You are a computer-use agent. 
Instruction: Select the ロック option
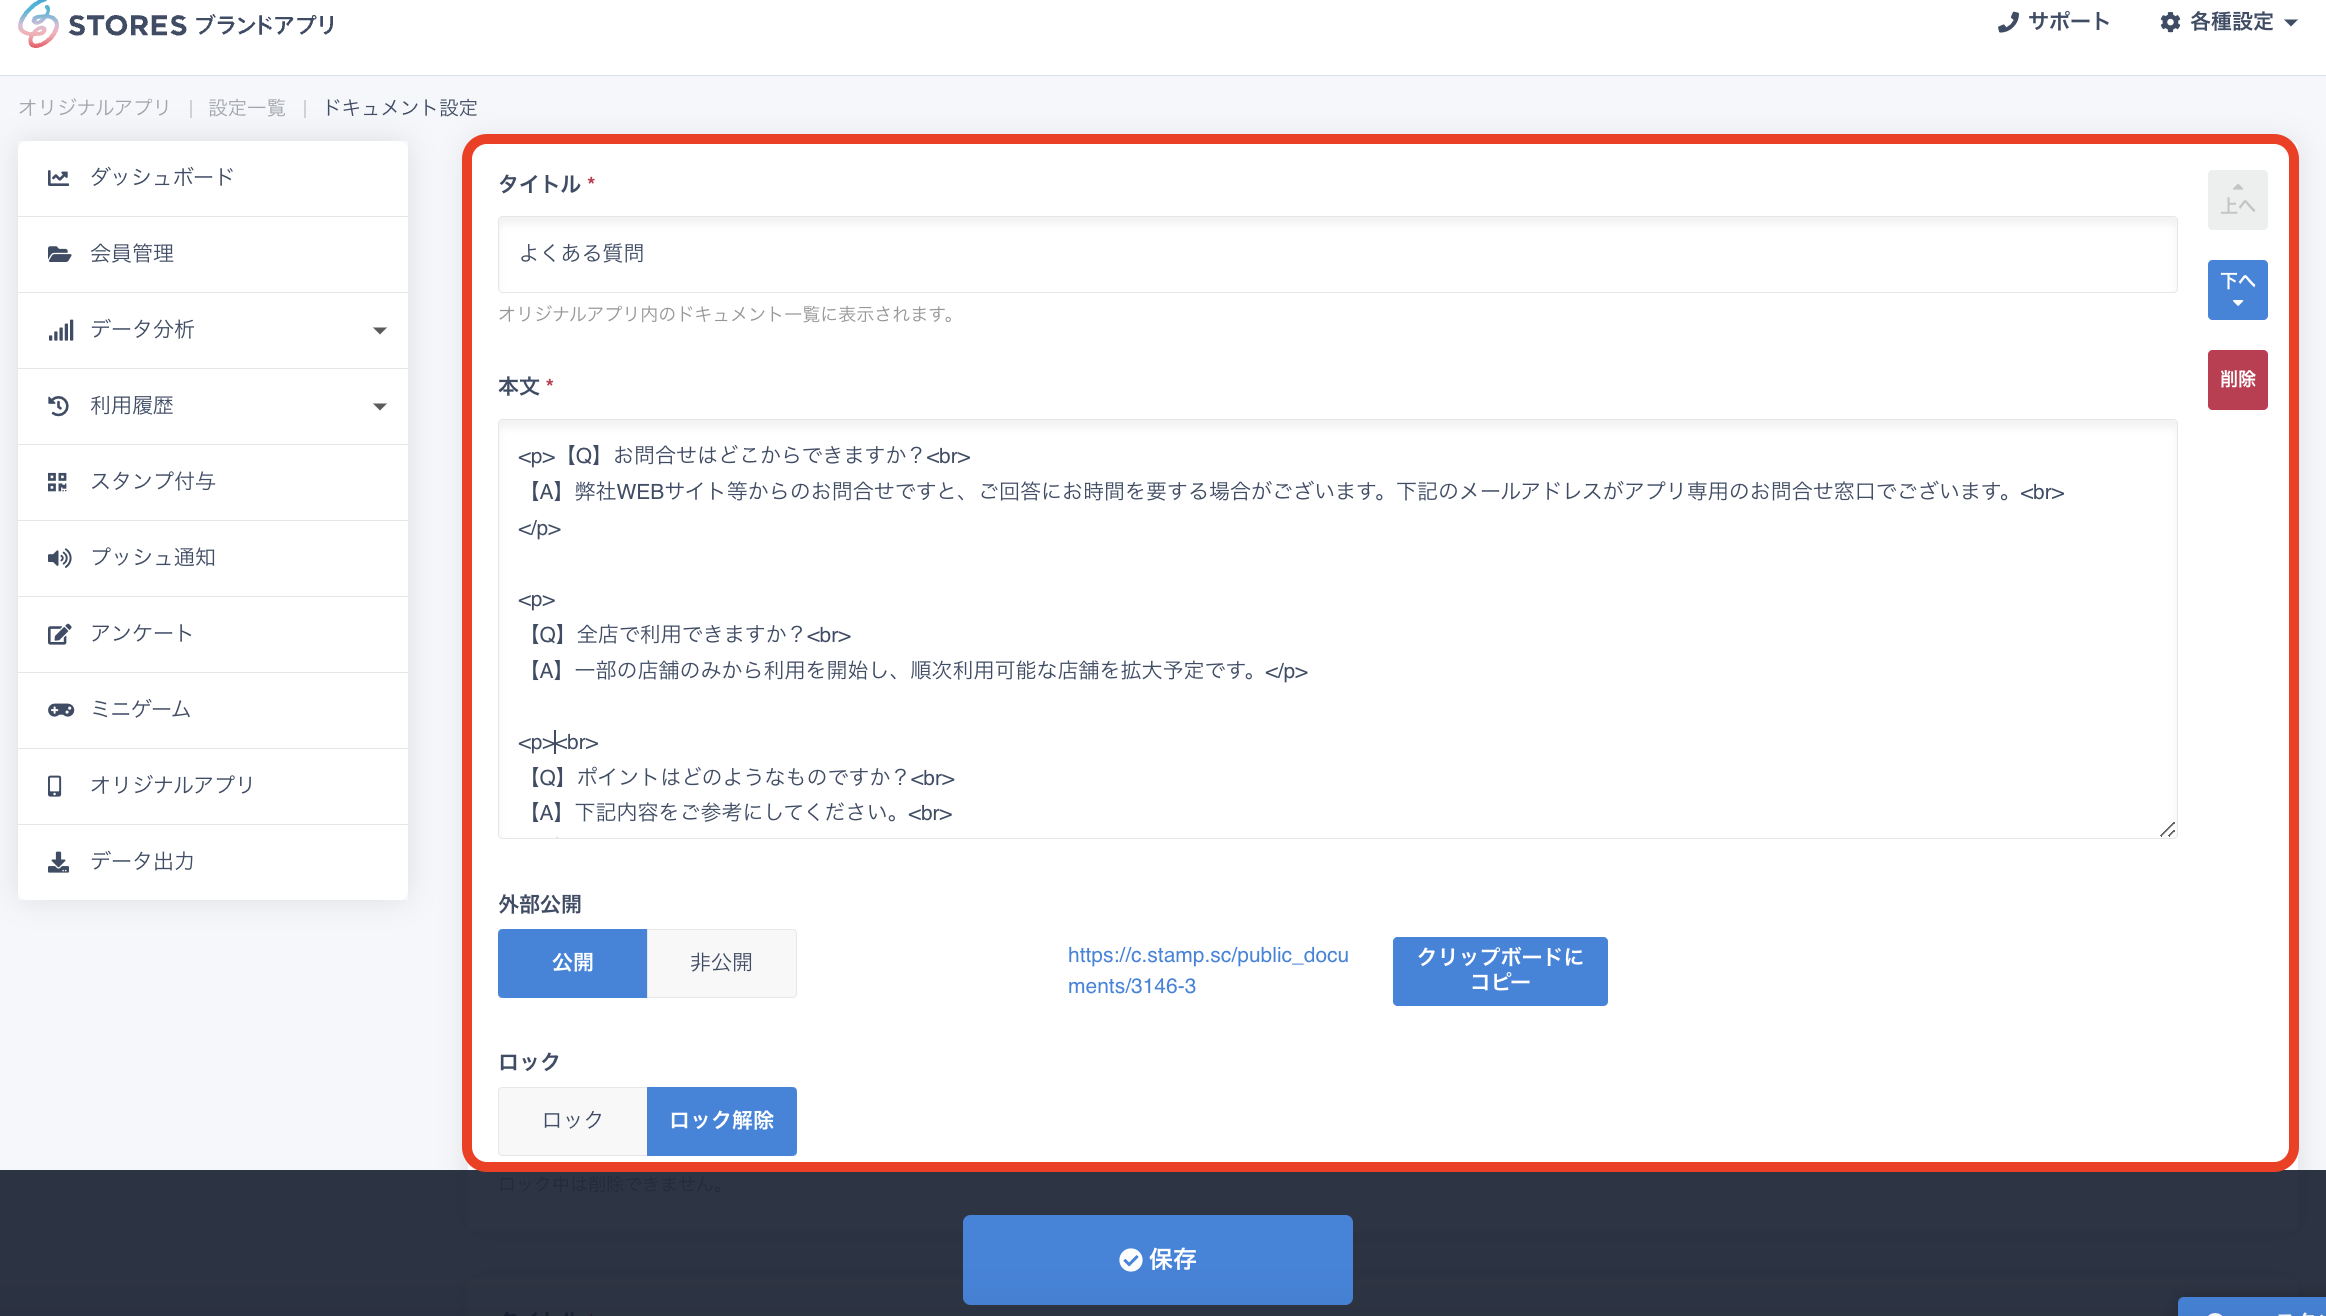[x=572, y=1121]
